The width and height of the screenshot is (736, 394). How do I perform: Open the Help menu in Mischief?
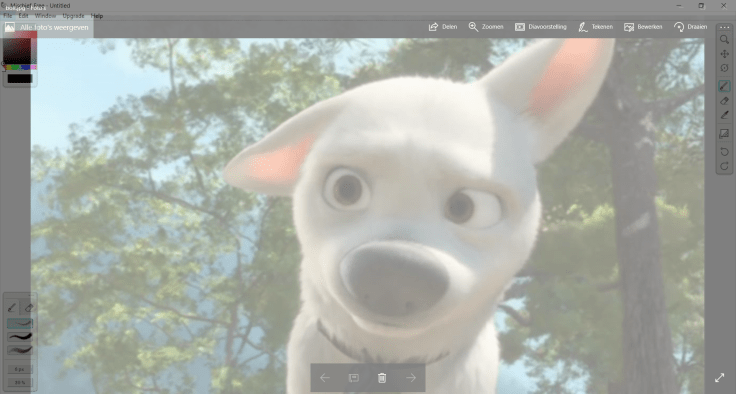click(x=97, y=16)
